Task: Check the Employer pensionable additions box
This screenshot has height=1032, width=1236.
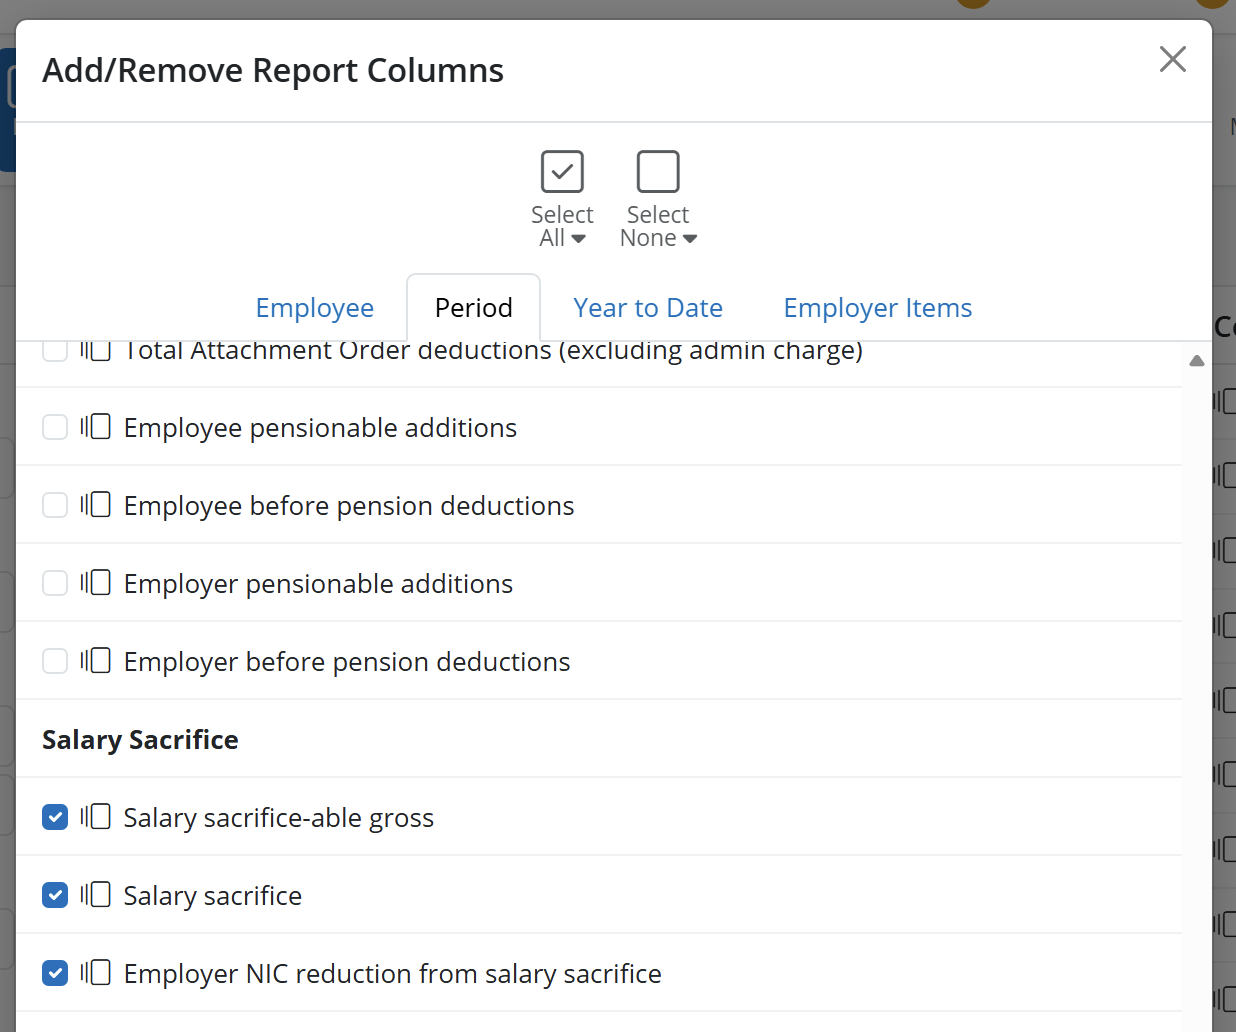Action: tap(55, 583)
